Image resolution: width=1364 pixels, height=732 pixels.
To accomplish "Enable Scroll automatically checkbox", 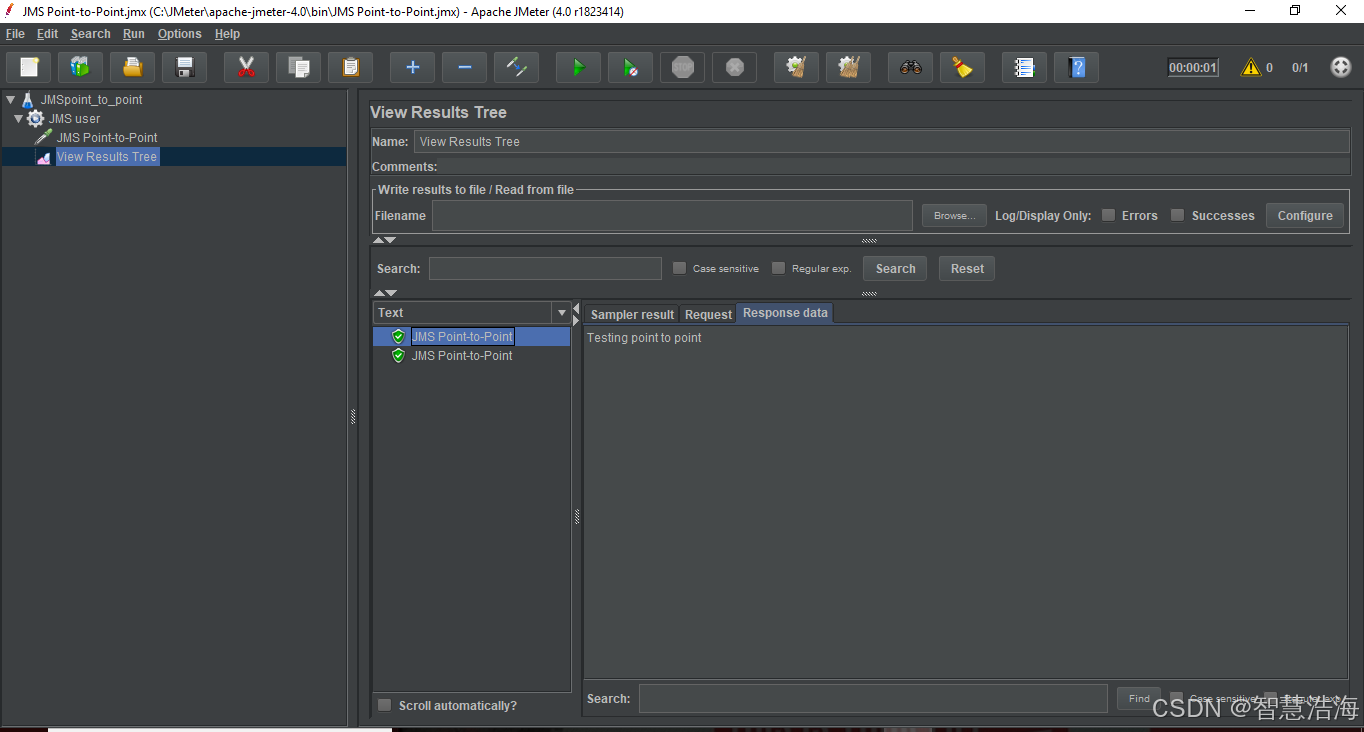I will click(x=384, y=705).
